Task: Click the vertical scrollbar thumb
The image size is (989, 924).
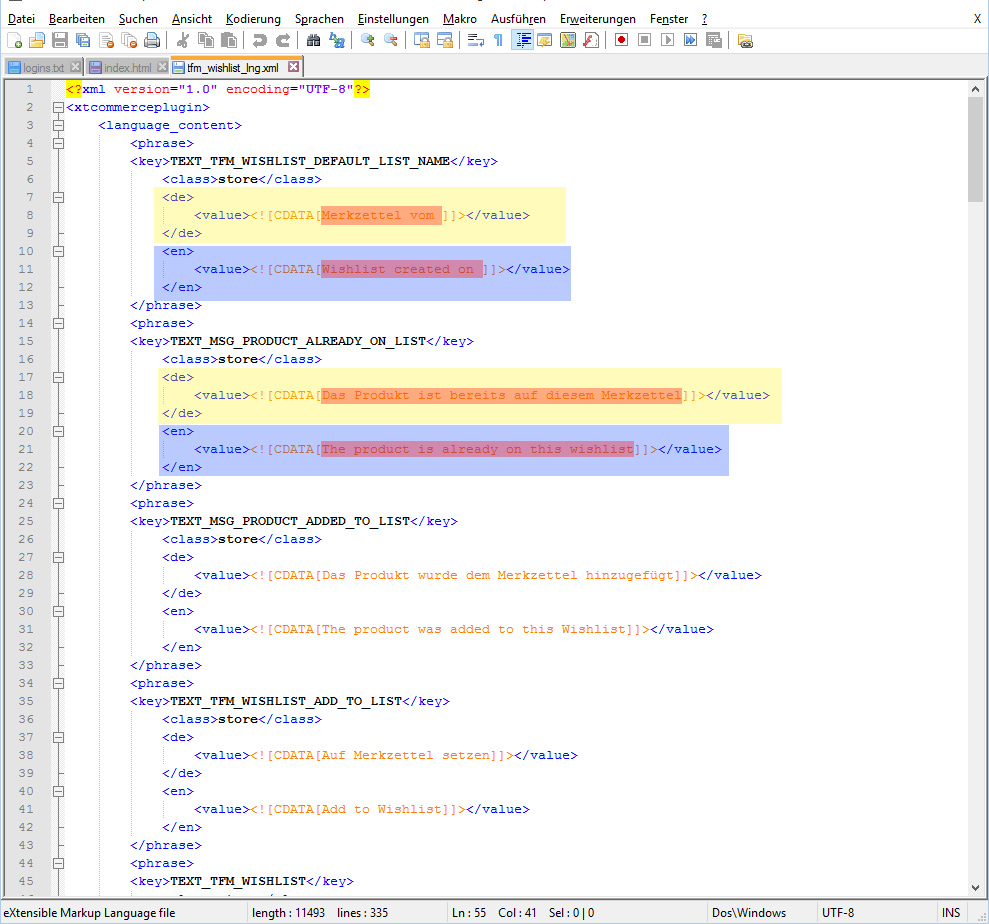Action: coord(976,150)
